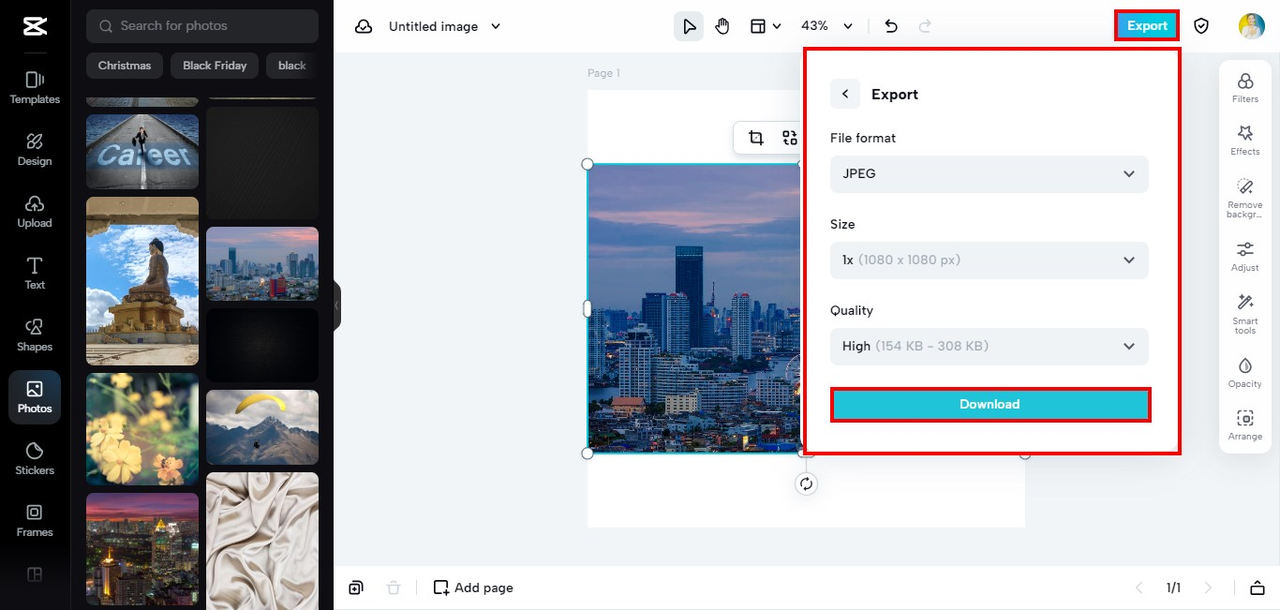Viewport: 1280px width, 610px height.
Task: Select the Photos sidebar tab
Action: (34, 397)
